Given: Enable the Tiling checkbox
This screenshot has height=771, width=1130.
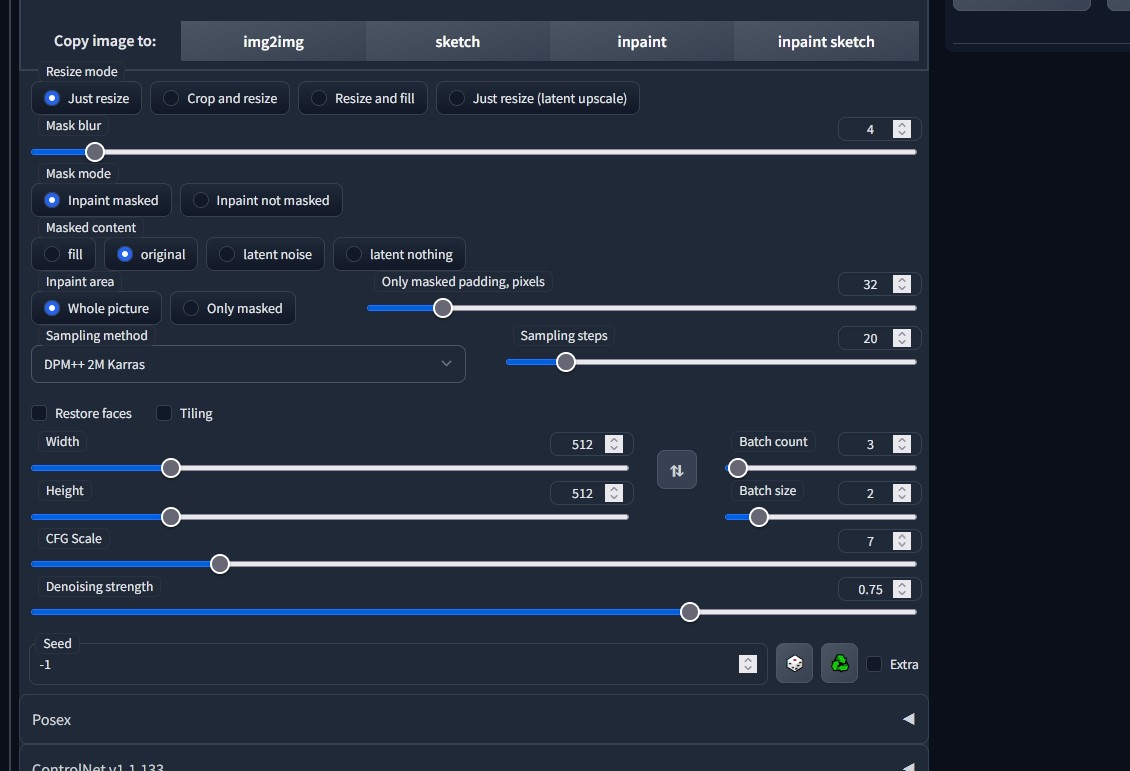Looking at the screenshot, I should point(164,413).
